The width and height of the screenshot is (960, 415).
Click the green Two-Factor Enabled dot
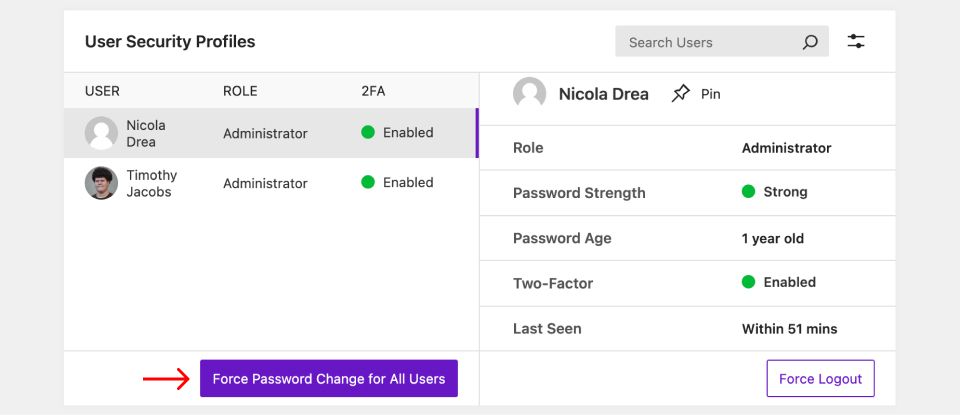coord(748,282)
